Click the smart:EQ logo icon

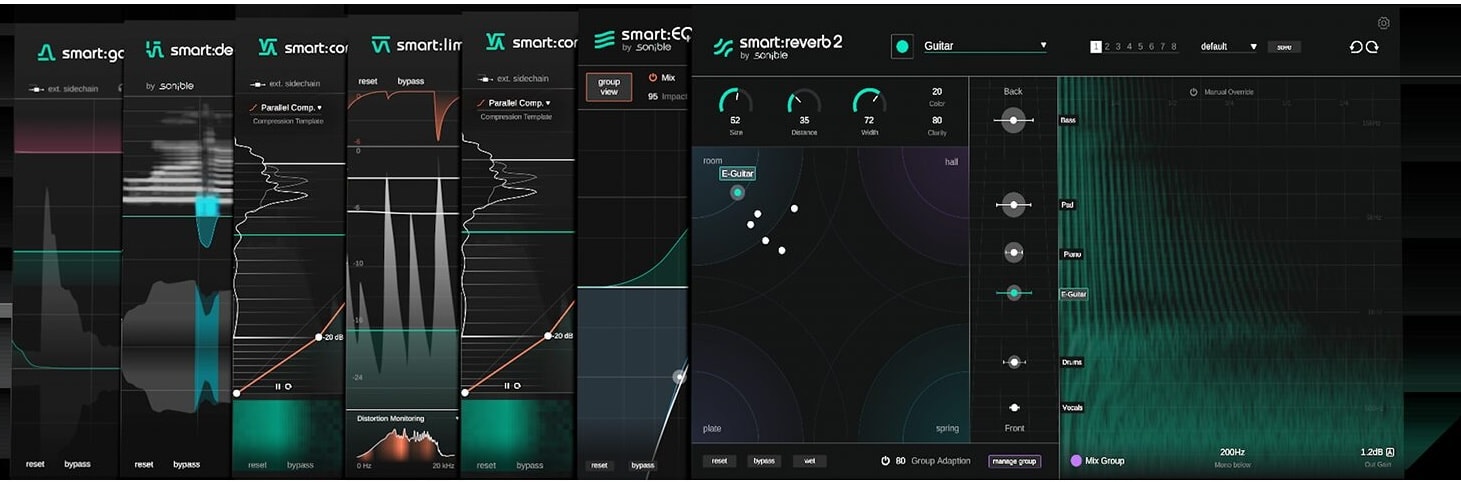(604, 40)
